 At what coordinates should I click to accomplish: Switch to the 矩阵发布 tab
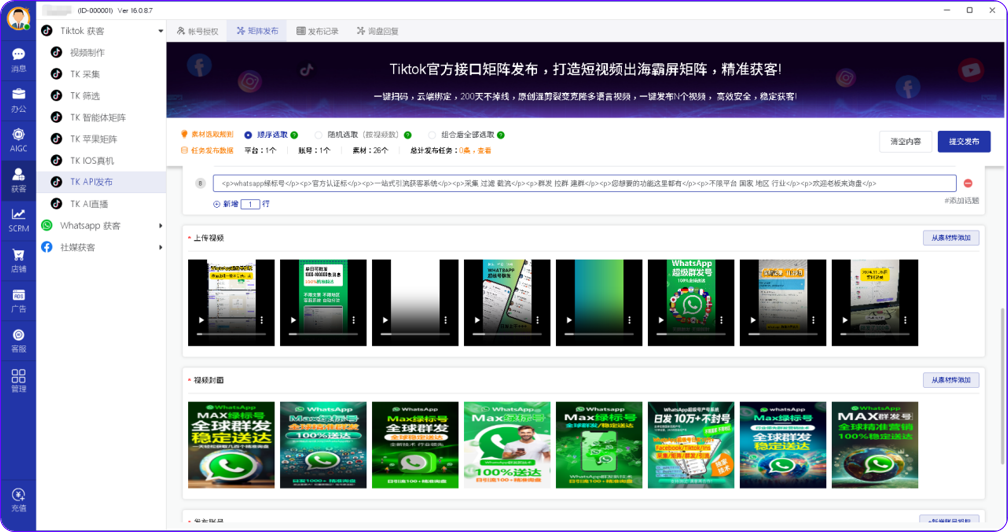pos(257,31)
